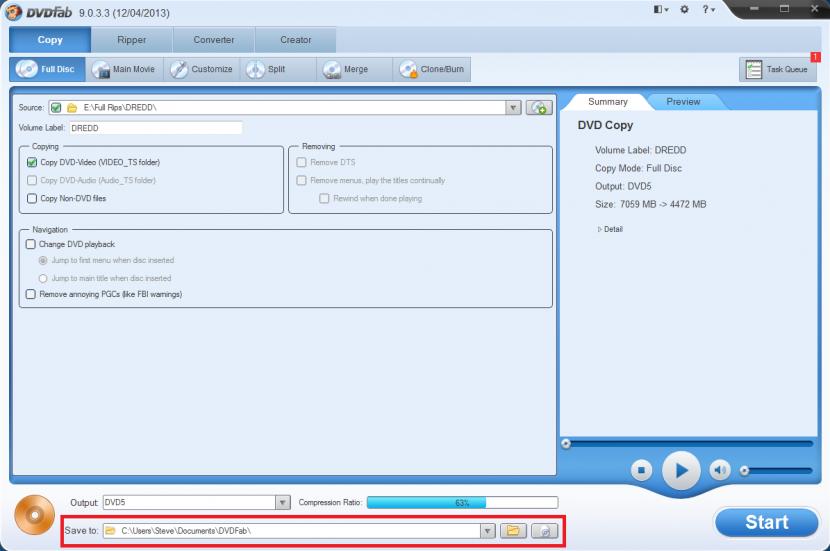
Task: Open the Customize copy mode
Action: tap(202, 69)
